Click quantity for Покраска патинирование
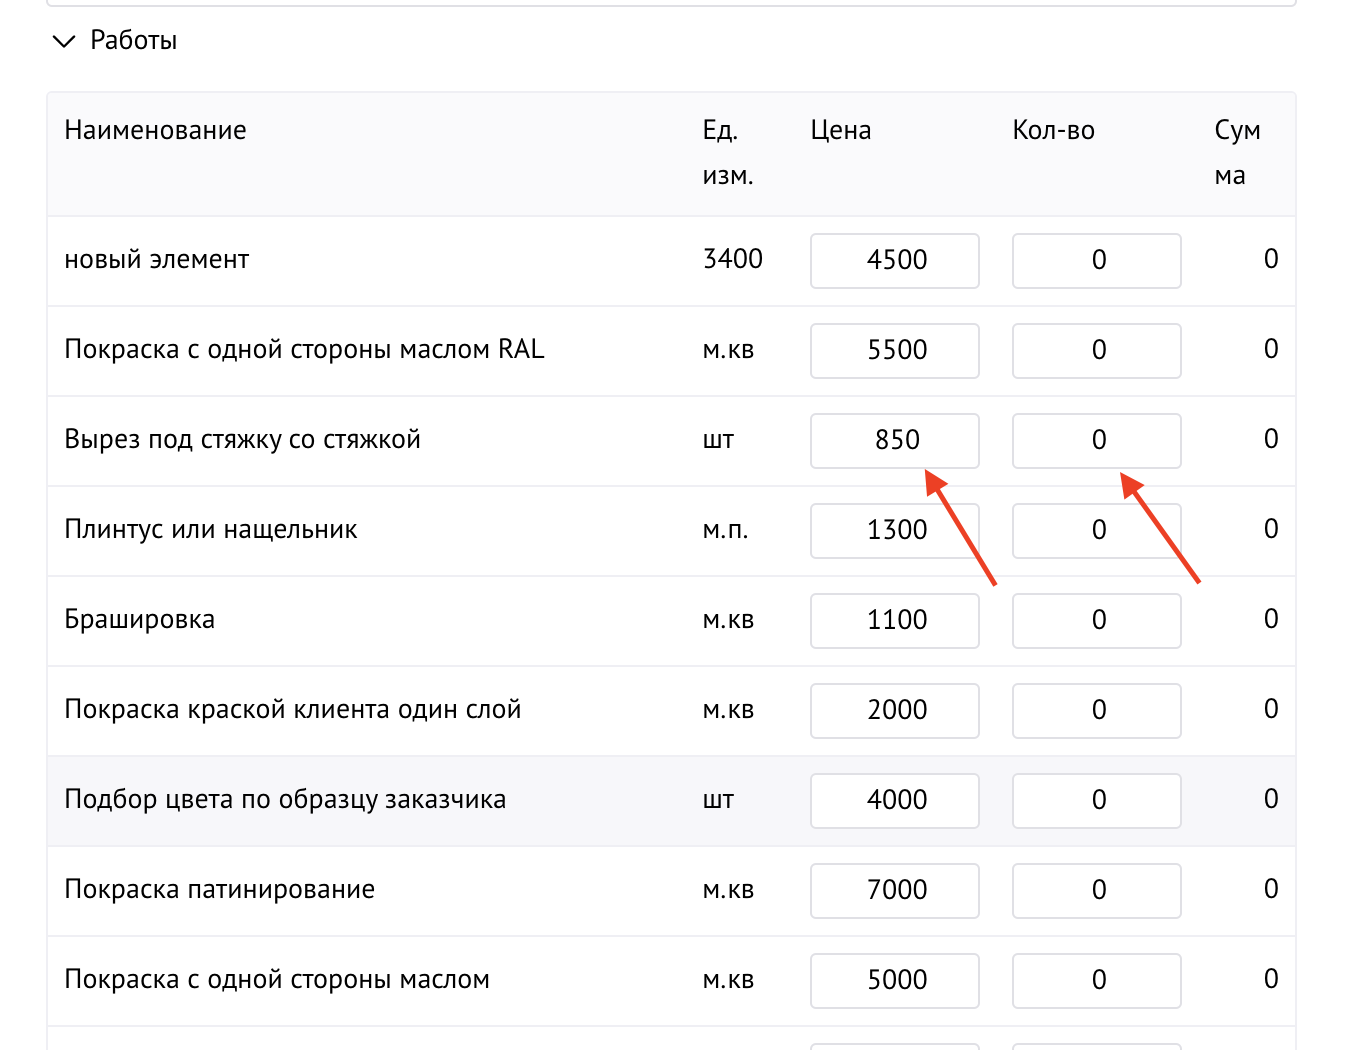The width and height of the screenshot is (1346, 1050). tap(1096, 890)
